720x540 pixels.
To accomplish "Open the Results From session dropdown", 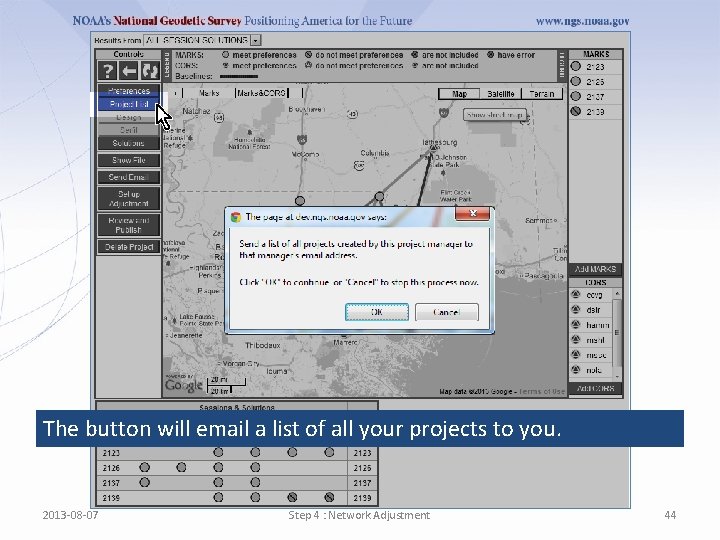I will pyautogui.click(x=256, y=40).
